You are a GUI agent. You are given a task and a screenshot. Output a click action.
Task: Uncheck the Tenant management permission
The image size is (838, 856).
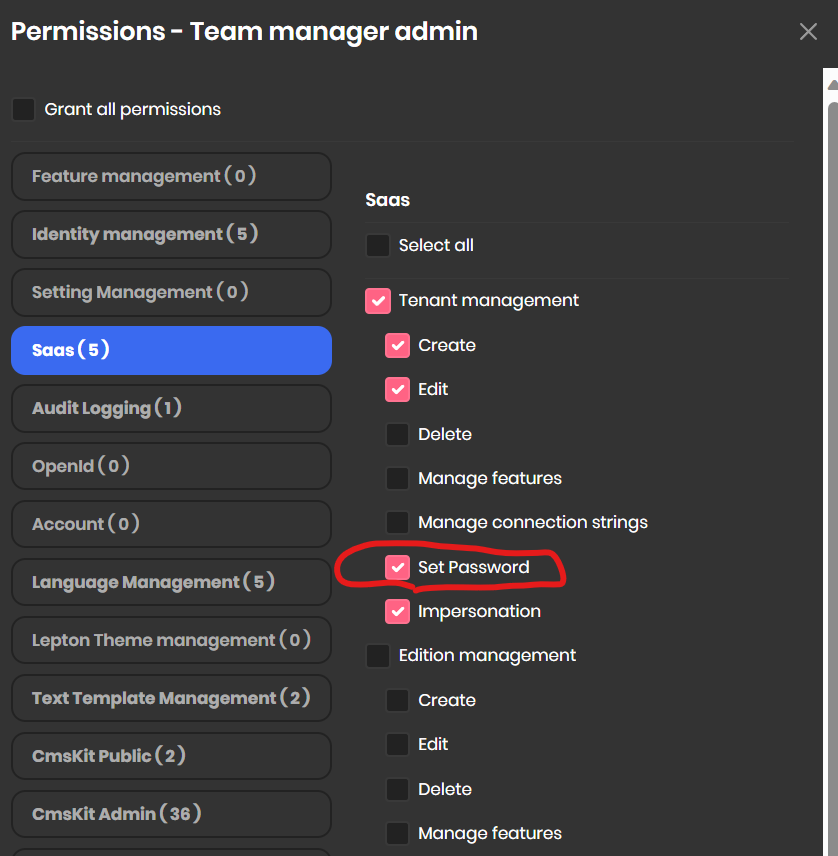click(378, 301)
